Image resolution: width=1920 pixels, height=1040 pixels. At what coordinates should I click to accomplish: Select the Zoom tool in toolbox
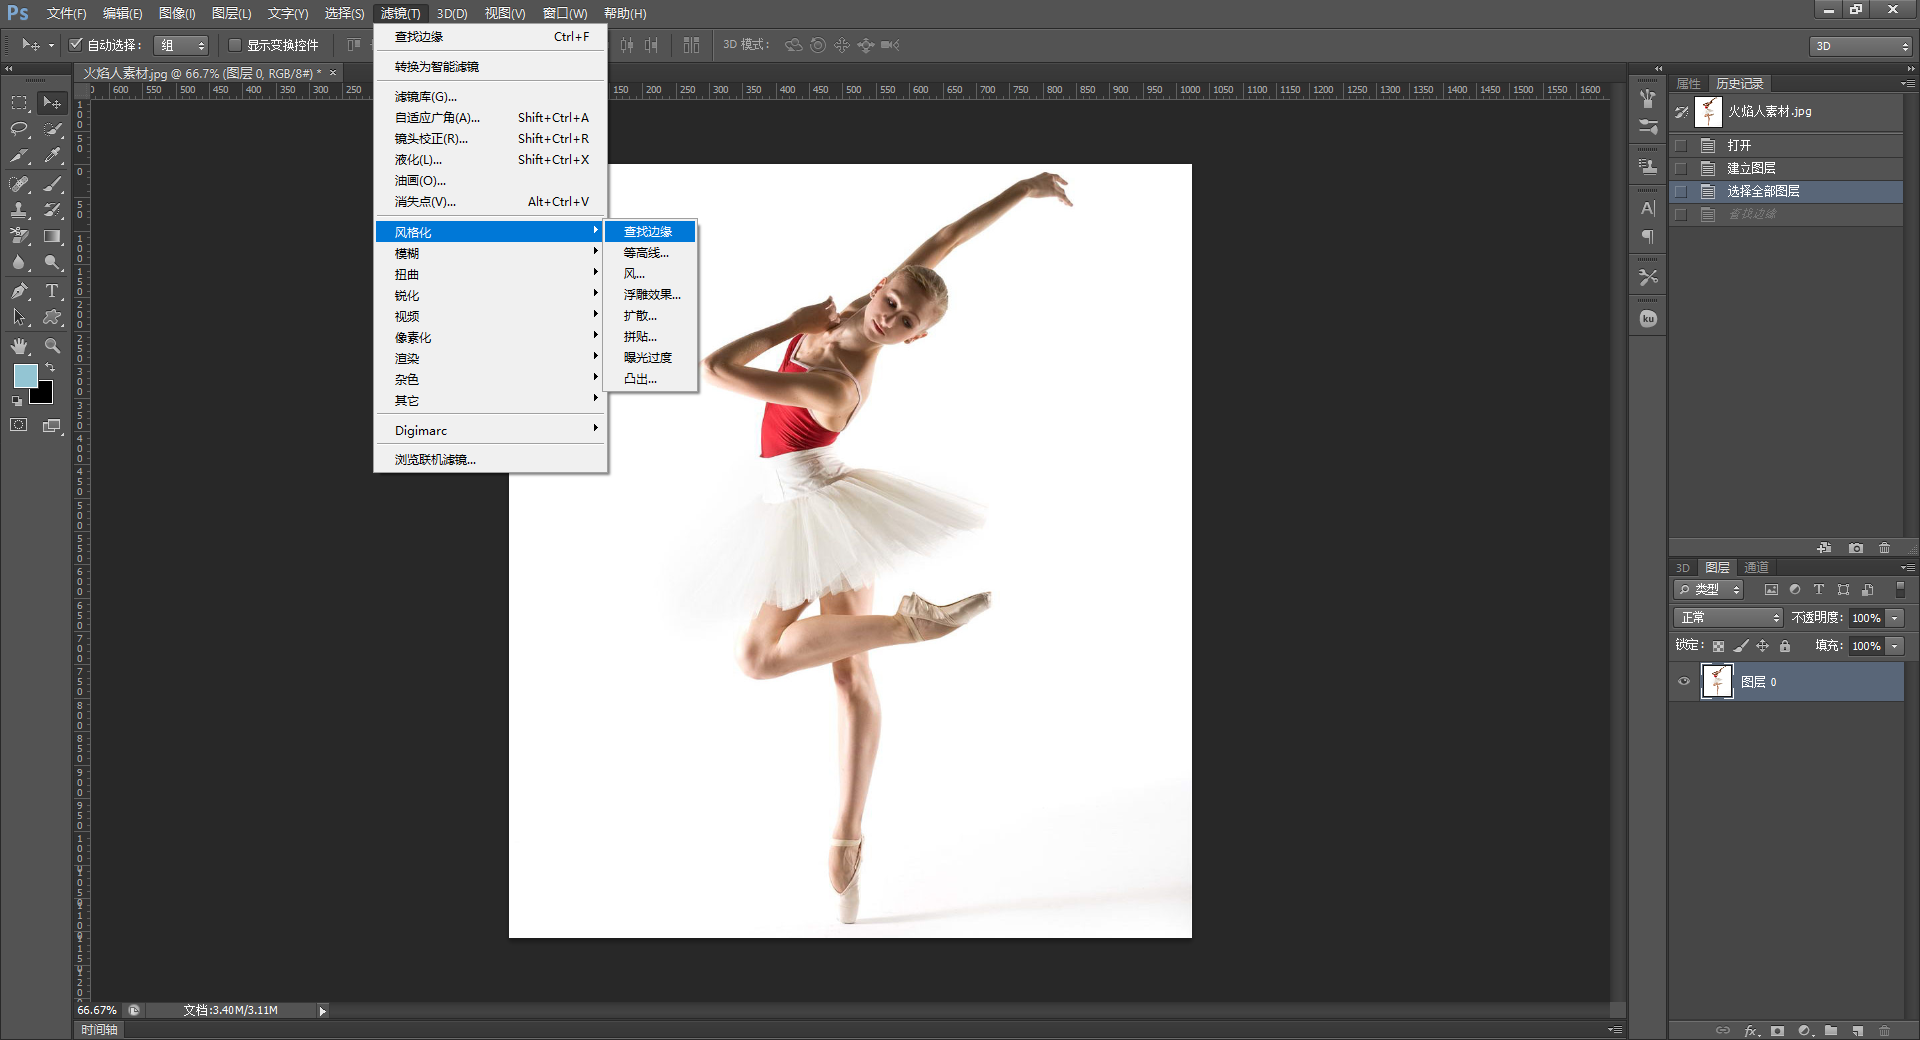pyautogui.click(x=52, y=346)
